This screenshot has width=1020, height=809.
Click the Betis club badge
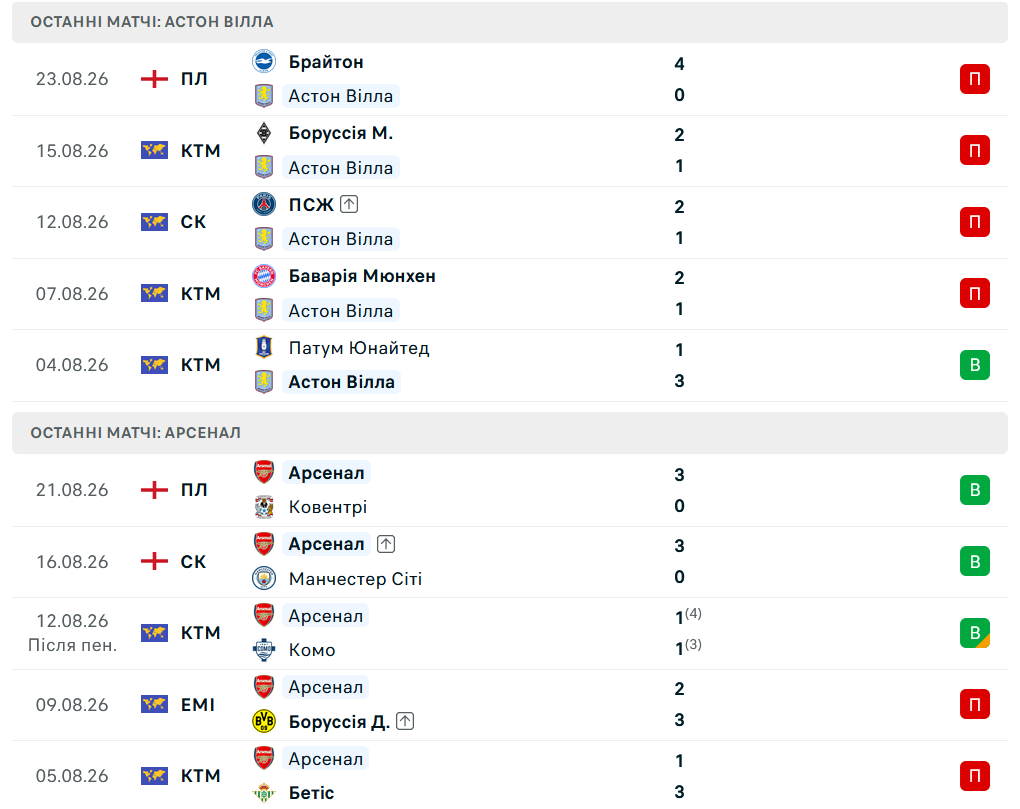click(263, 792)
